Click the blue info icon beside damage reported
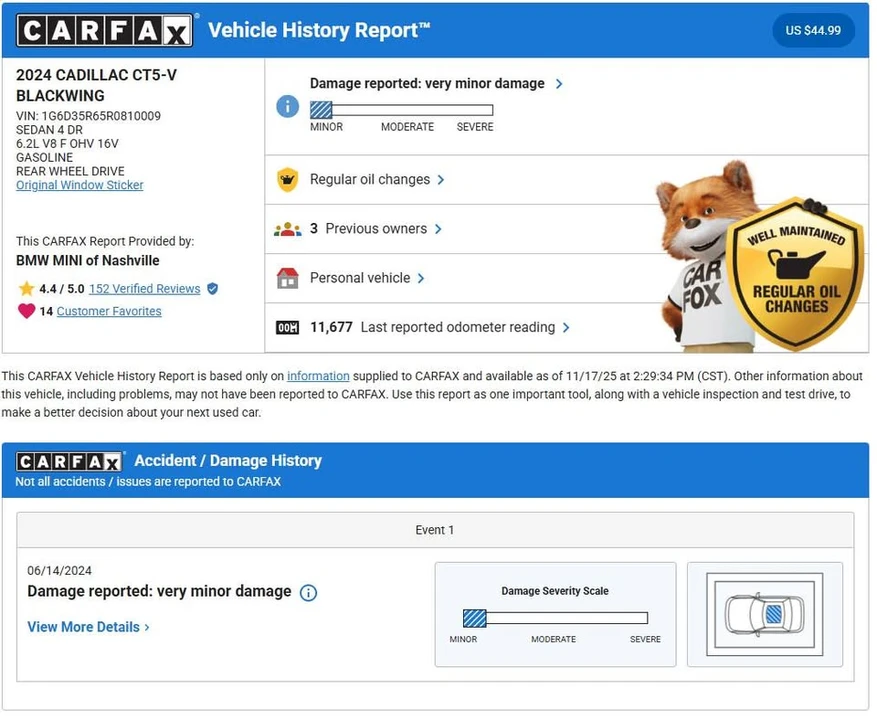The width and height of the screenshot is (877, 720). (289, 106)
